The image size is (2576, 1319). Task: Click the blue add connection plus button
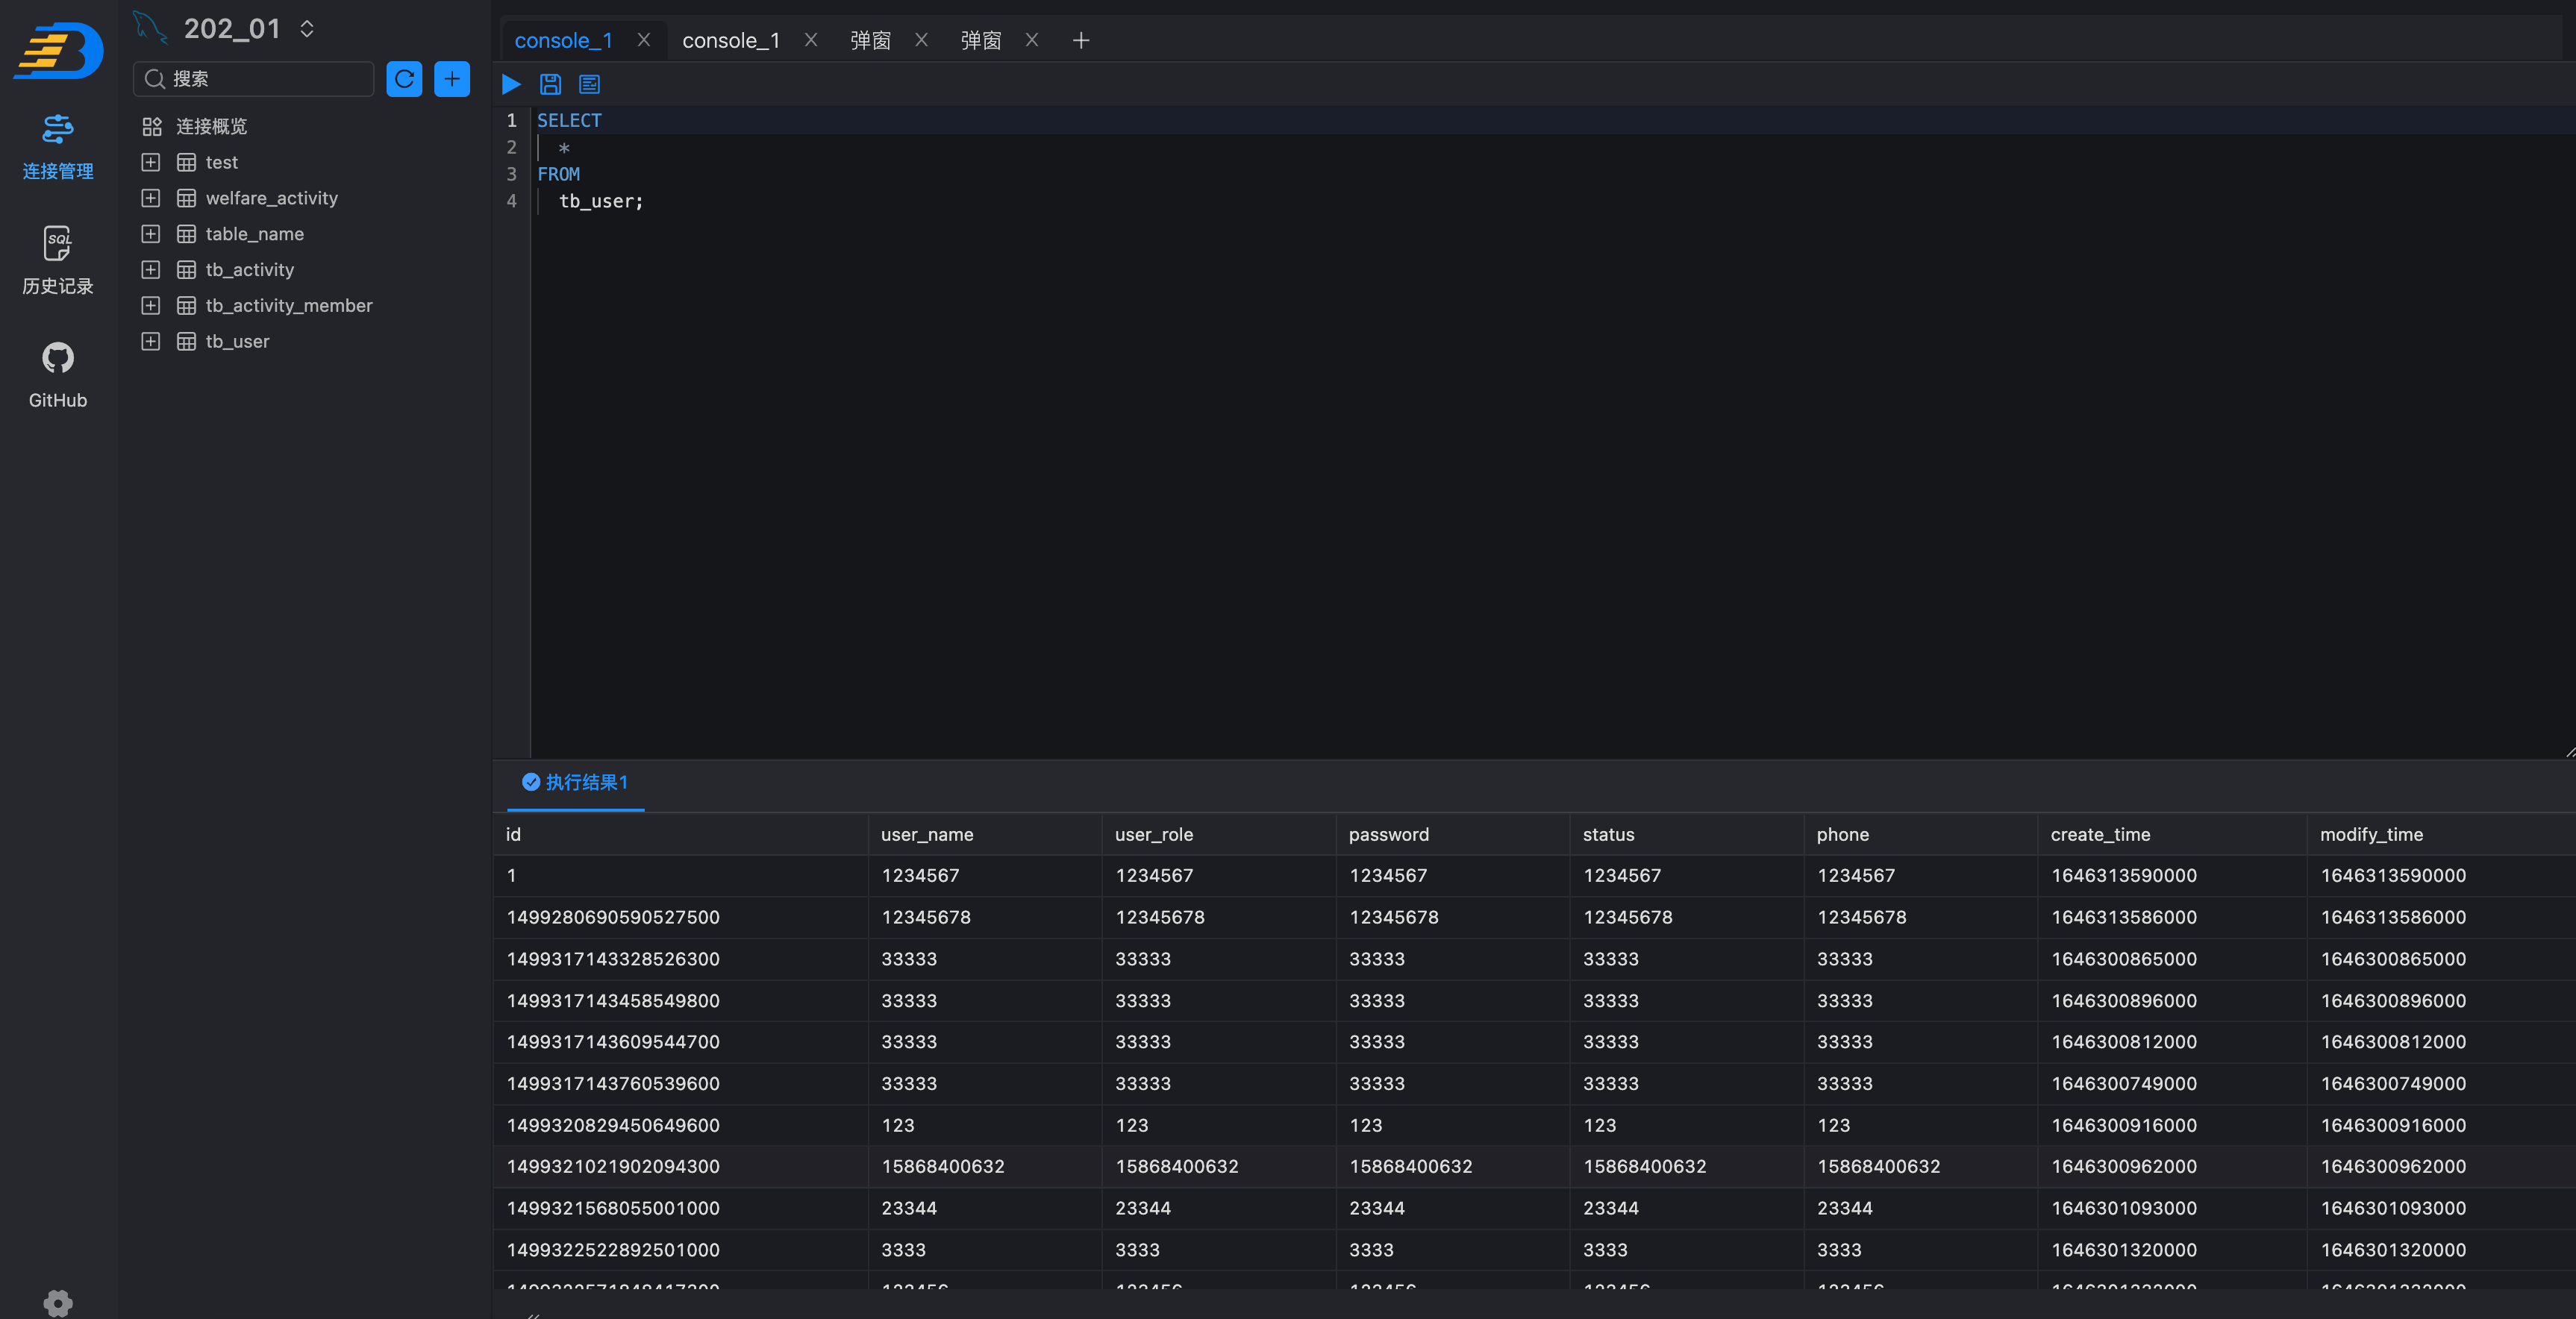click(x=452, y=79)
